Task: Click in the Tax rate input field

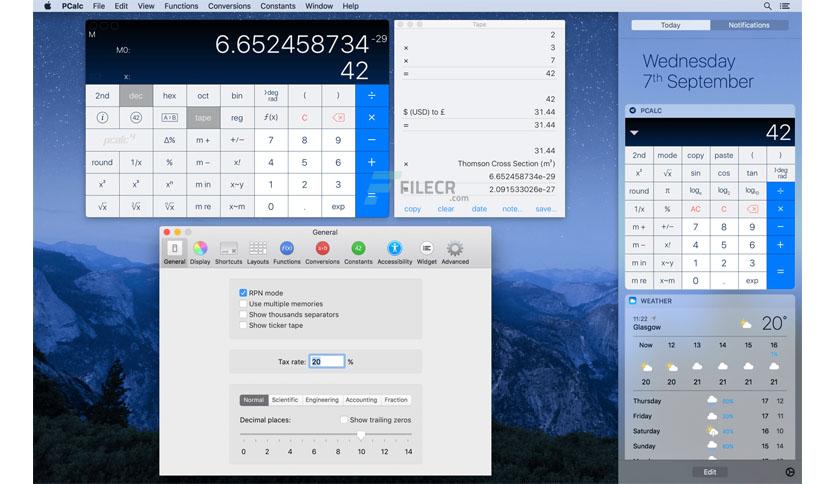Action: (327, 361)
